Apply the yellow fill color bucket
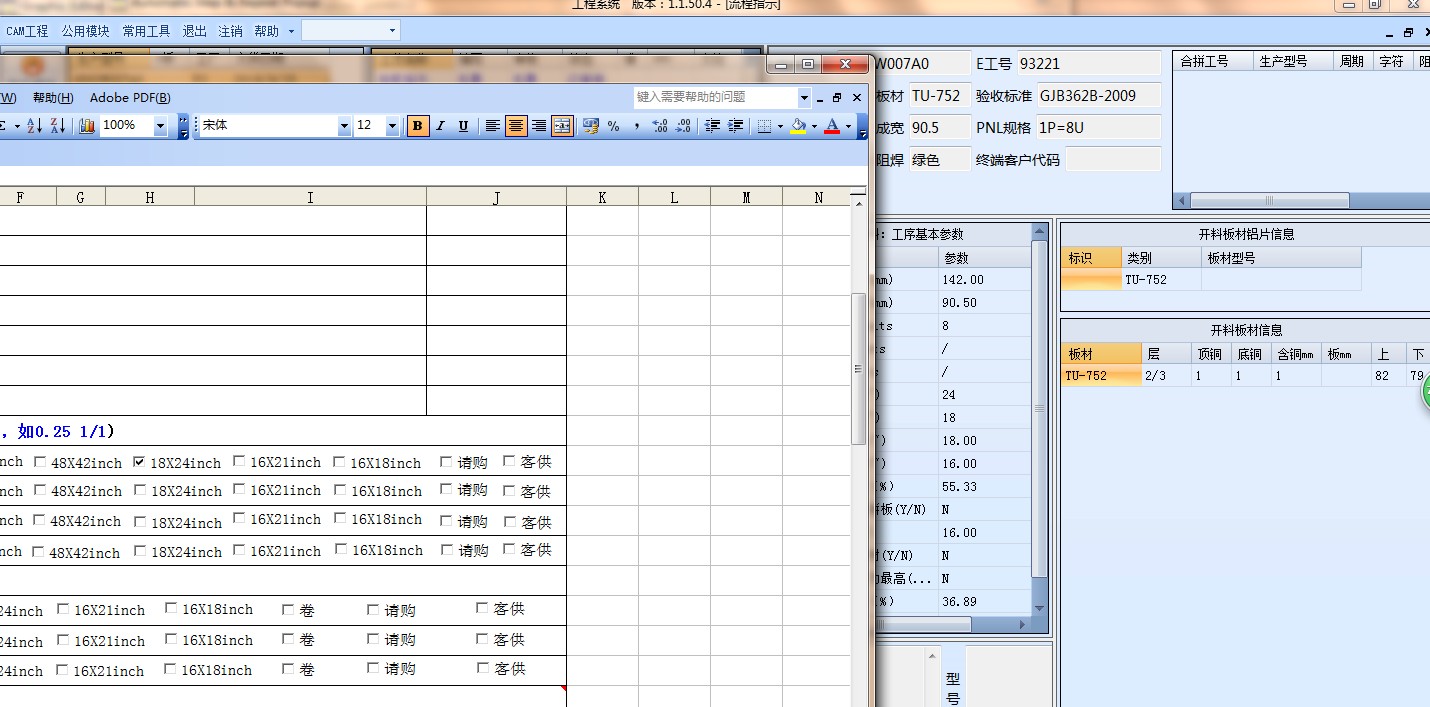Screen dimensions: 1430x707 (x=798, y=126)
